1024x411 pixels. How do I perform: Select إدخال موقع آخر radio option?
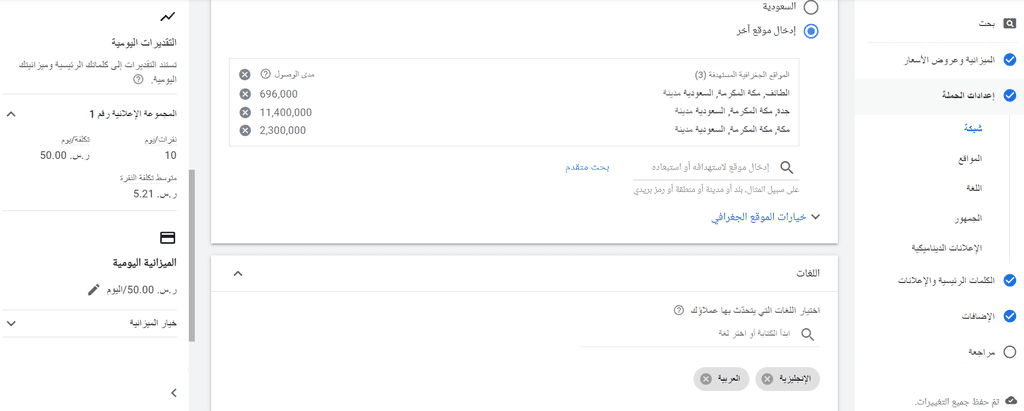810,31
